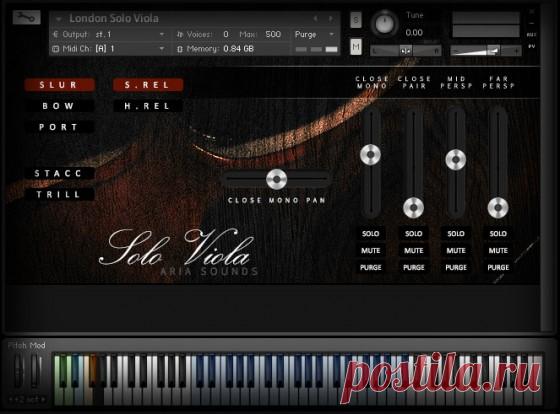This screenshot has height=414, width=560.
Task: Open the Purge dropdown menu
Action: (x=314, y=35)
